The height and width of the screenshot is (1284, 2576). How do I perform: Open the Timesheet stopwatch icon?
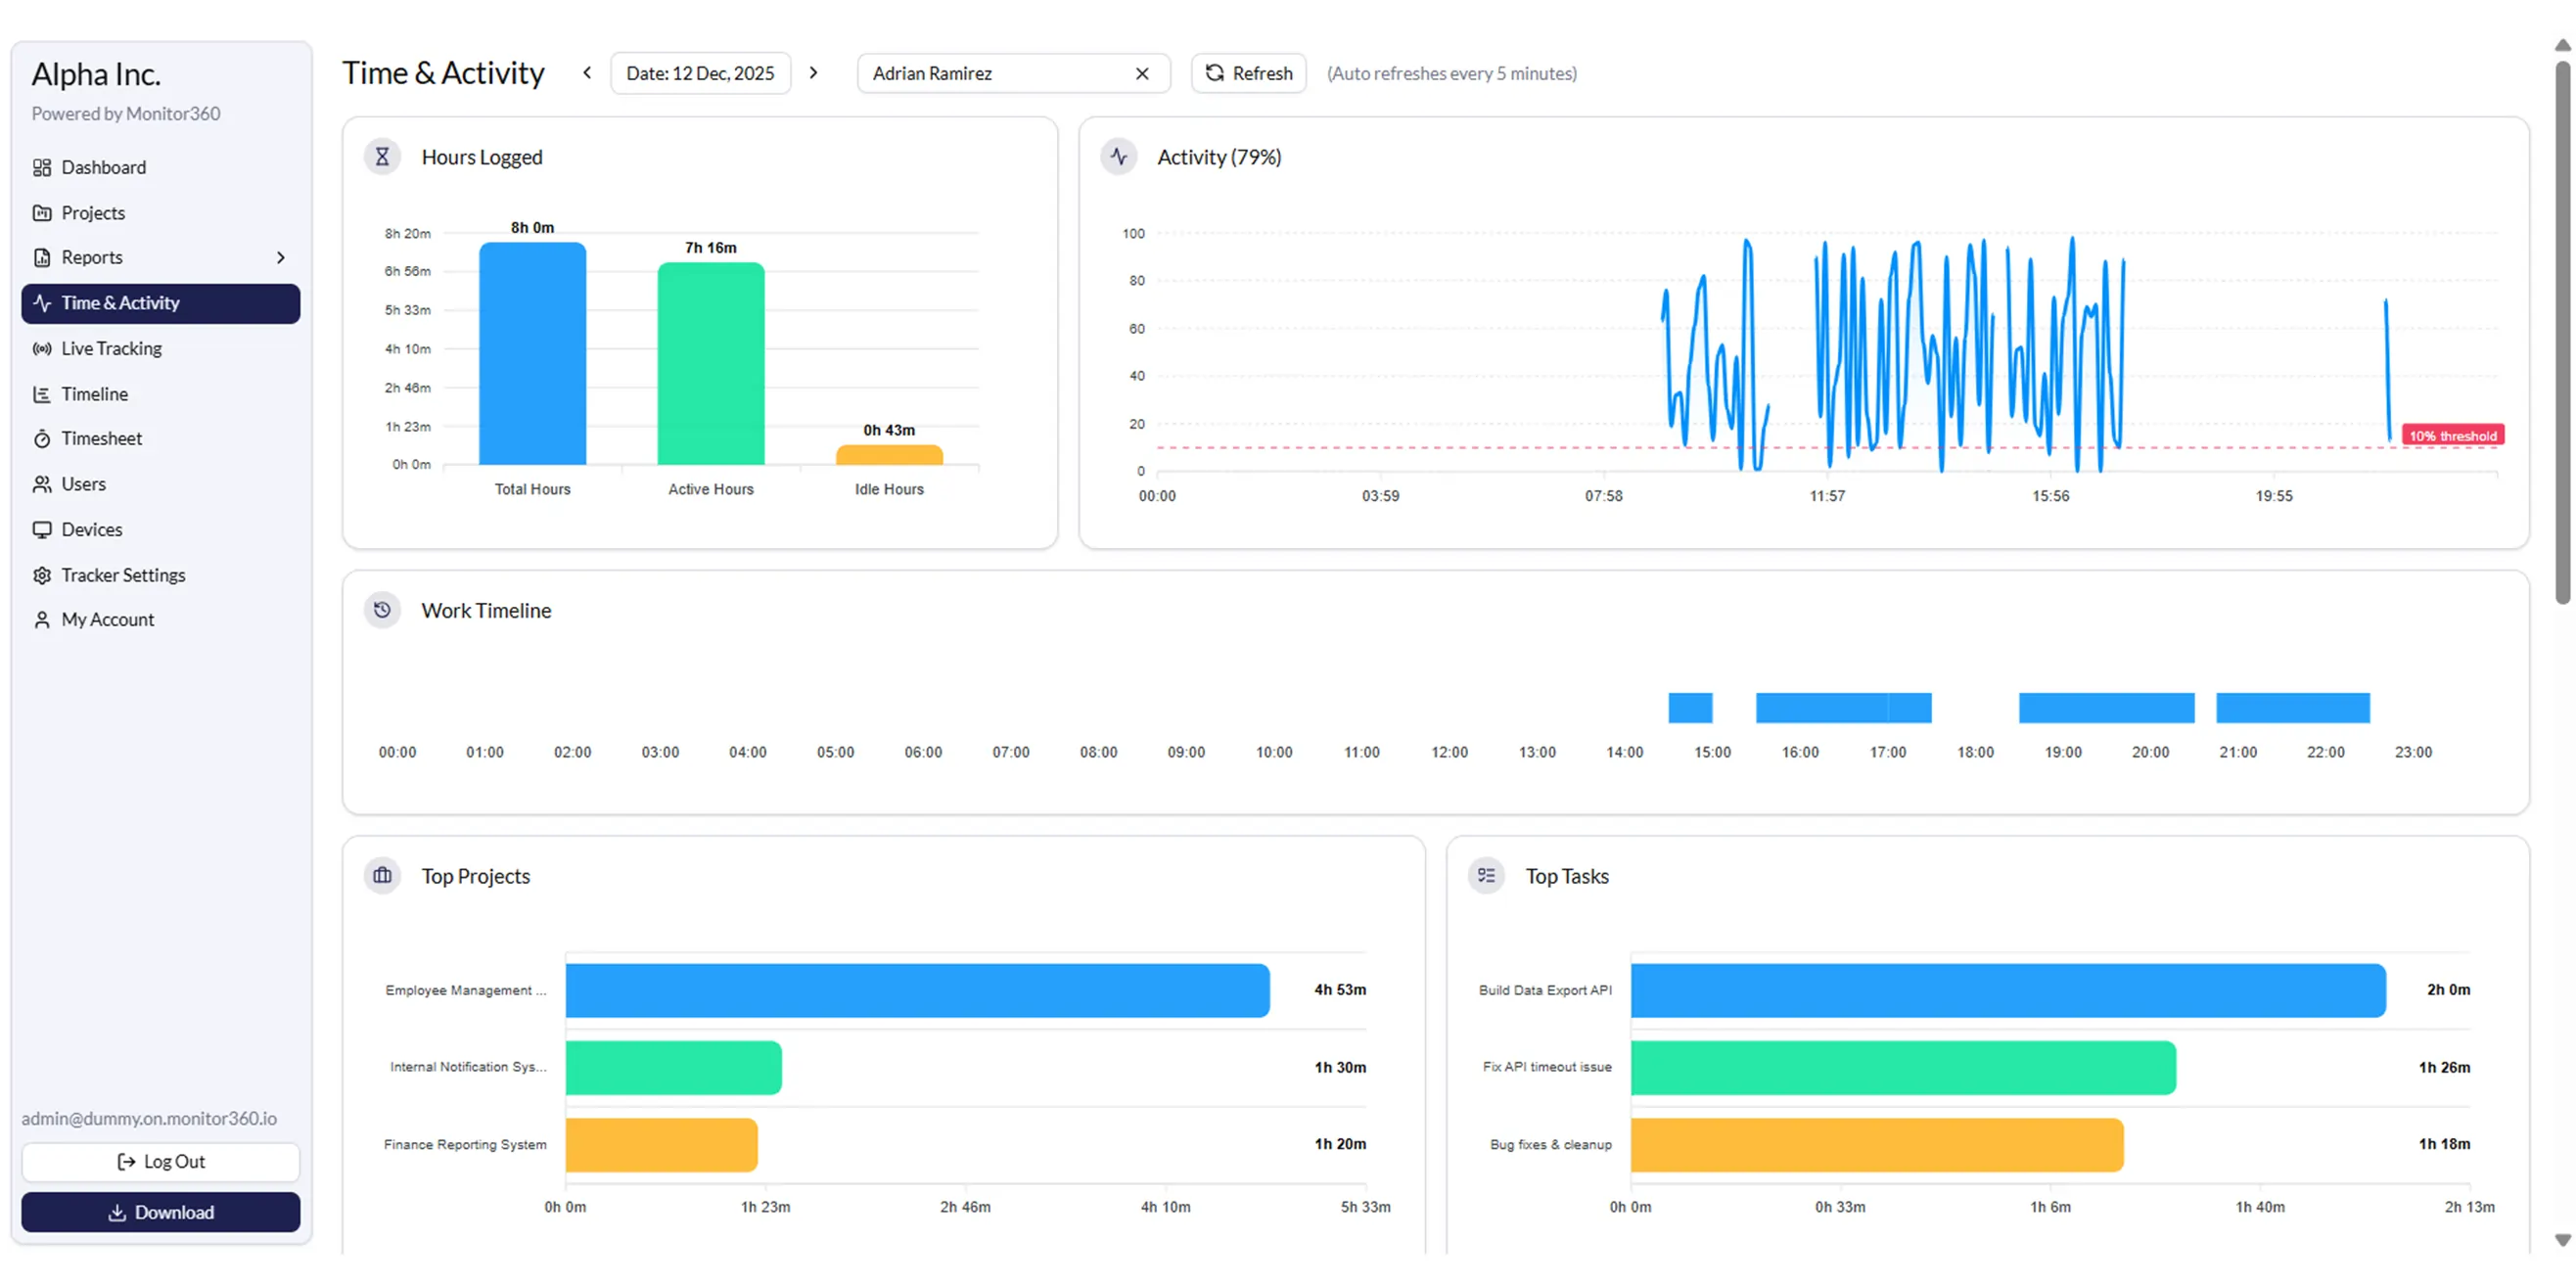pyautogui.click(x=42, y=438)
